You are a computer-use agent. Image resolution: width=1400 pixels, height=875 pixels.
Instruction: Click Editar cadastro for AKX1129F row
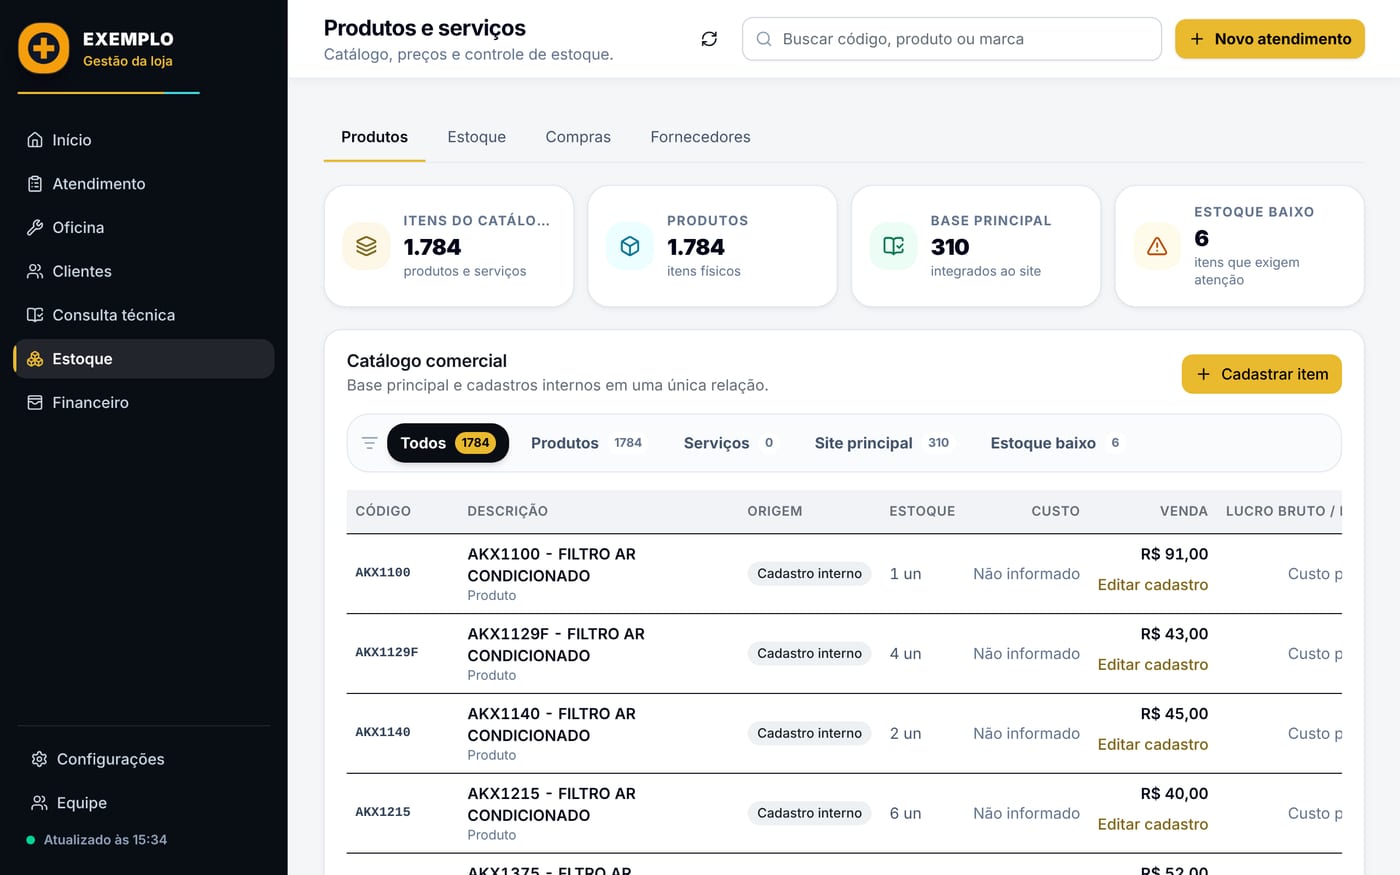(1152, 665)
